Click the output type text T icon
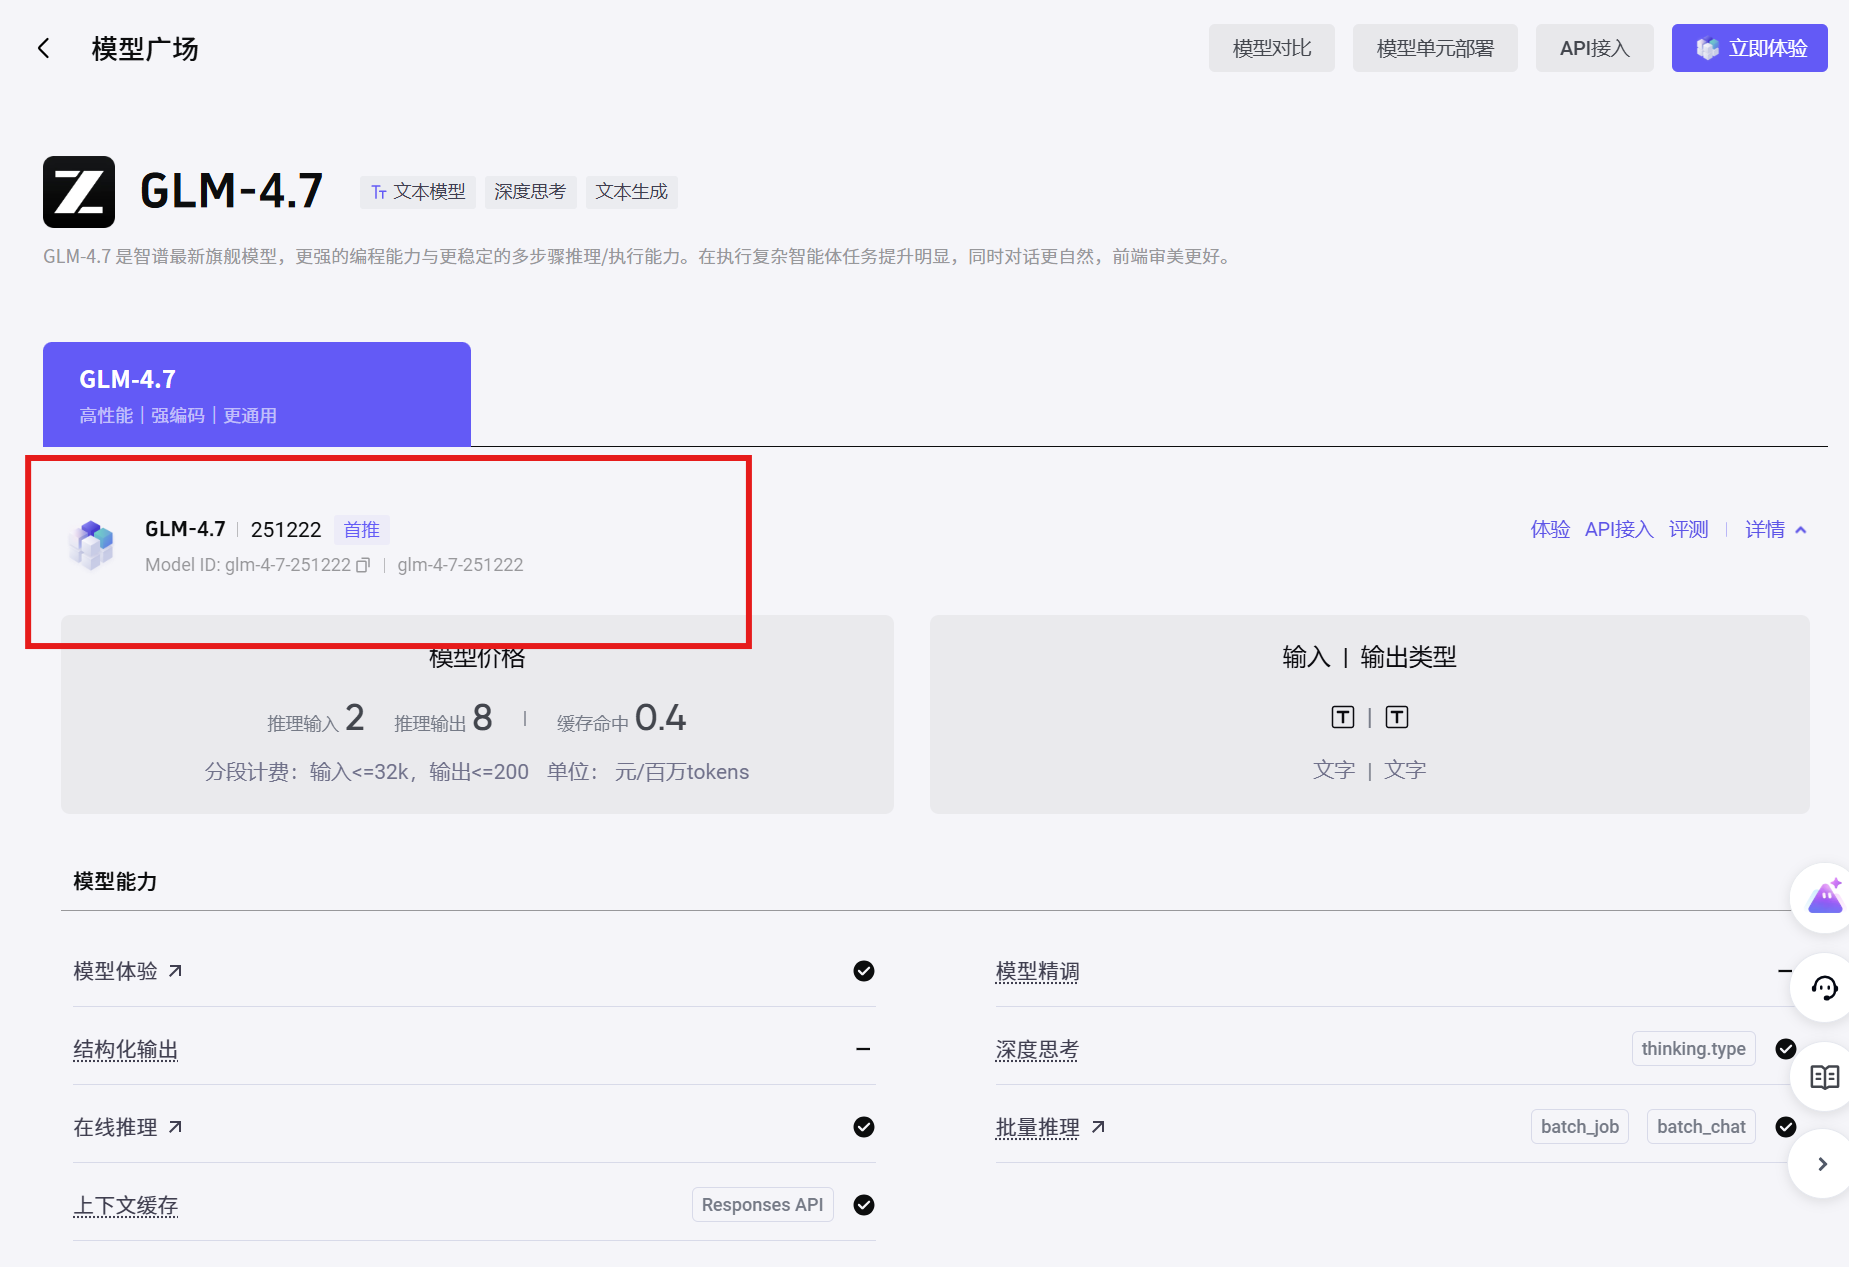The width and height of the screenshot is (1849, 1267). click(1397, 717)
